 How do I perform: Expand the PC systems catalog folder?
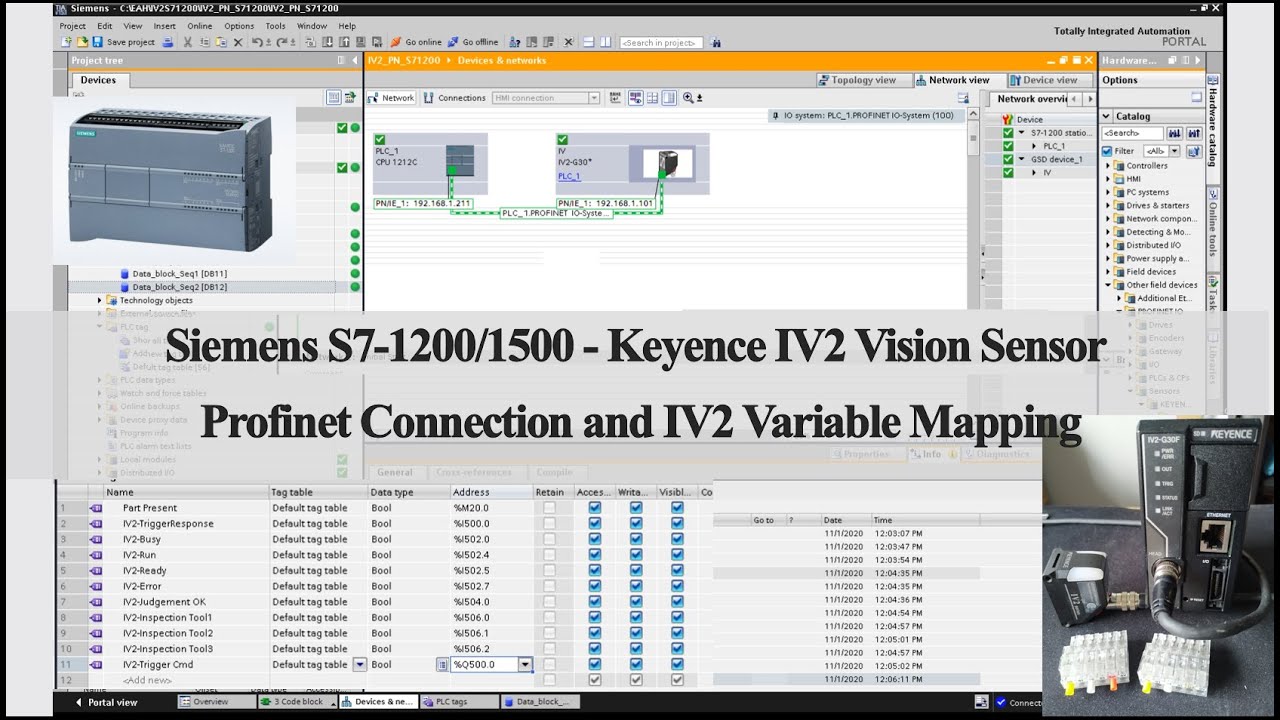1108,192
